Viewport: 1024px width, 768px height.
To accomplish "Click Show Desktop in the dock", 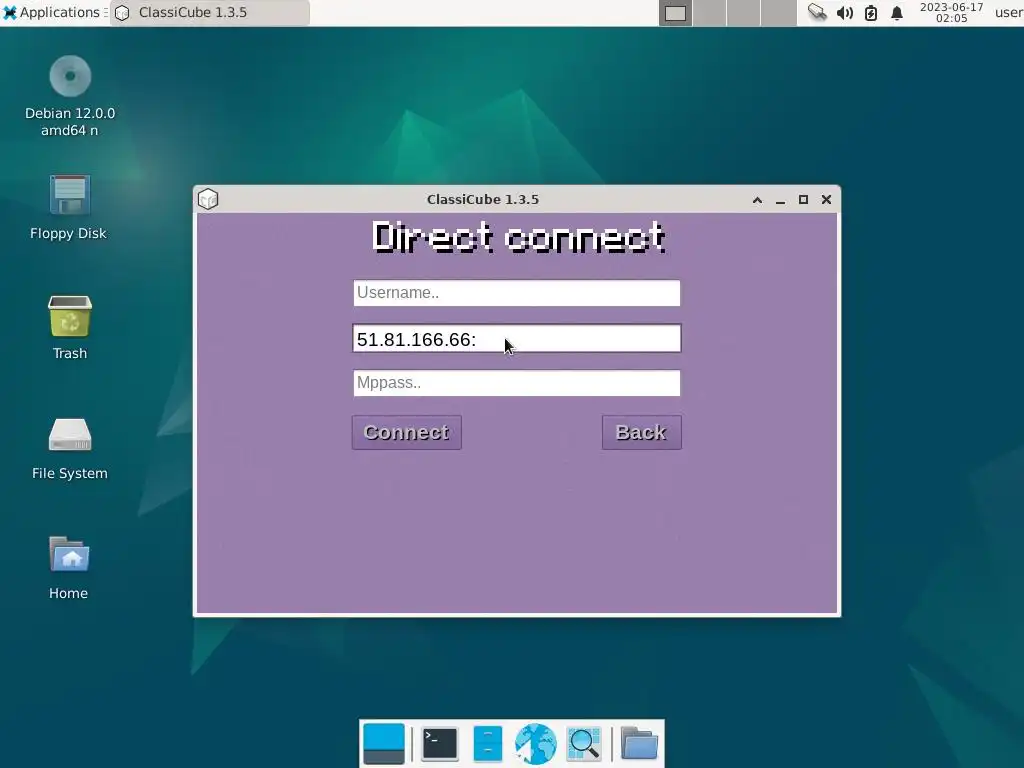I will pyautogui.click(x=384, y=744).
